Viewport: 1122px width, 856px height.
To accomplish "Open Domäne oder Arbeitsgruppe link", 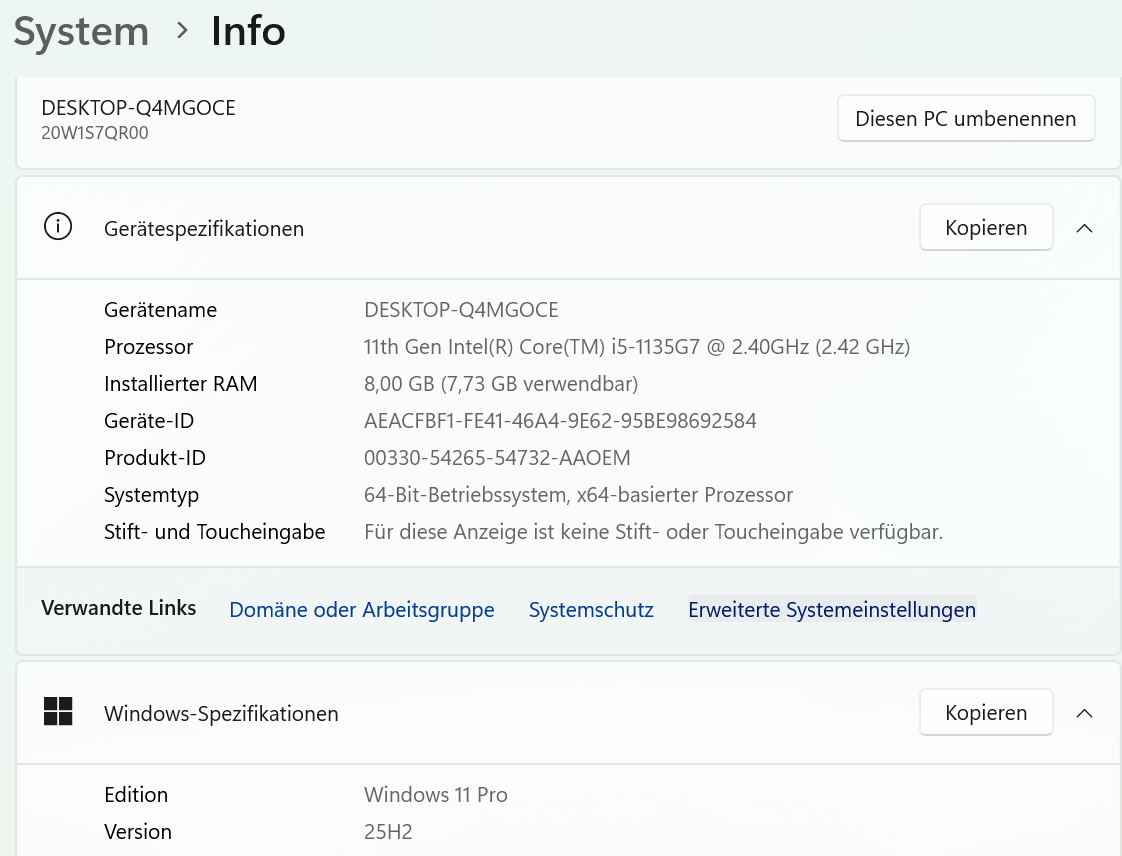I will click(x=361, y=610).
